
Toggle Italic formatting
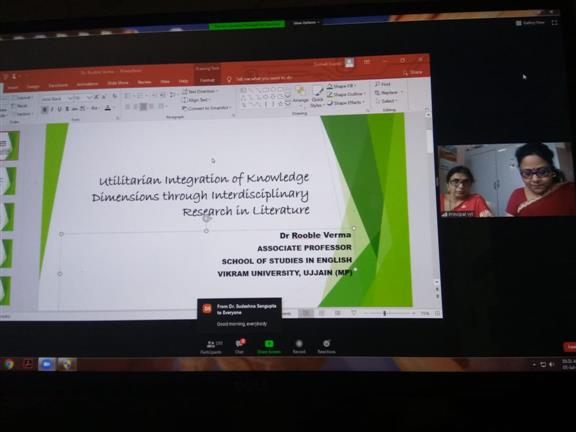pos(52,109)
